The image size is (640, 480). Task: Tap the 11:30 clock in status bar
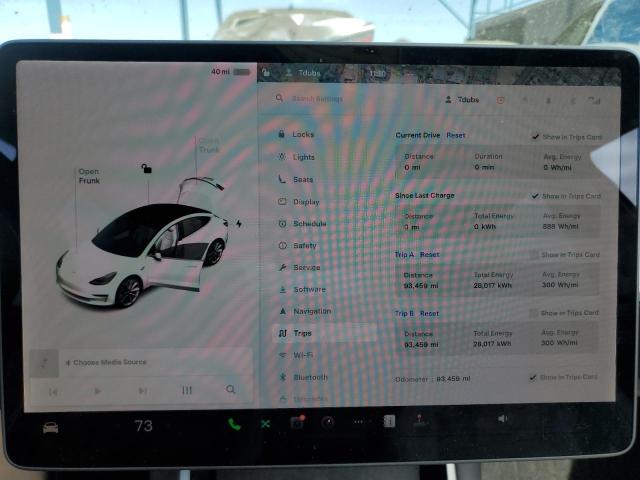coord(377,73)
